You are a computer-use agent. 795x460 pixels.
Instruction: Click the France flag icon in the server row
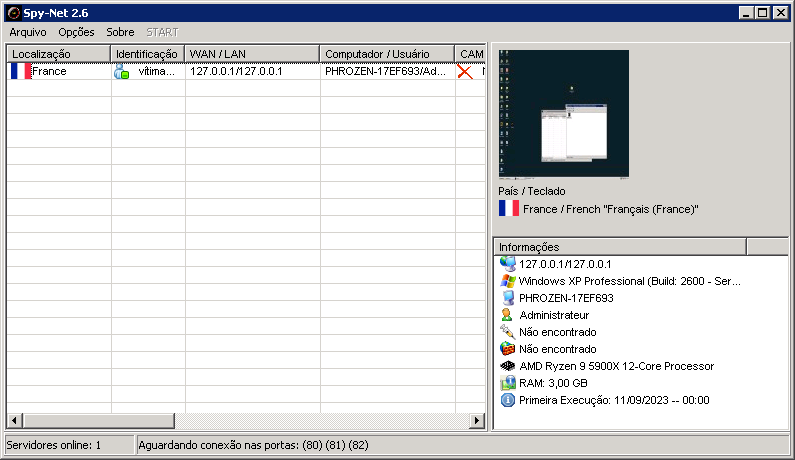click(20, 72)
